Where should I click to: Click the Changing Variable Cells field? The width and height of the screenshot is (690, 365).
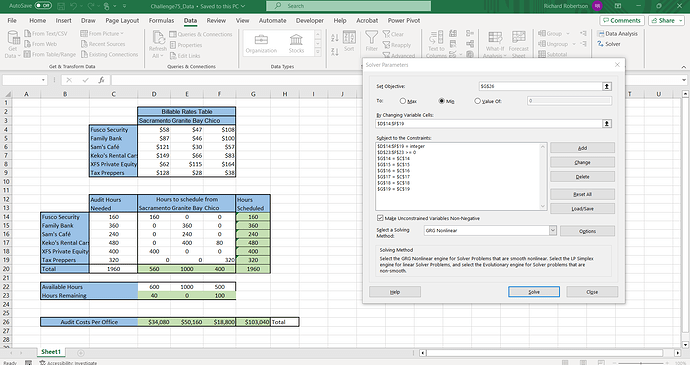(488, 124)
